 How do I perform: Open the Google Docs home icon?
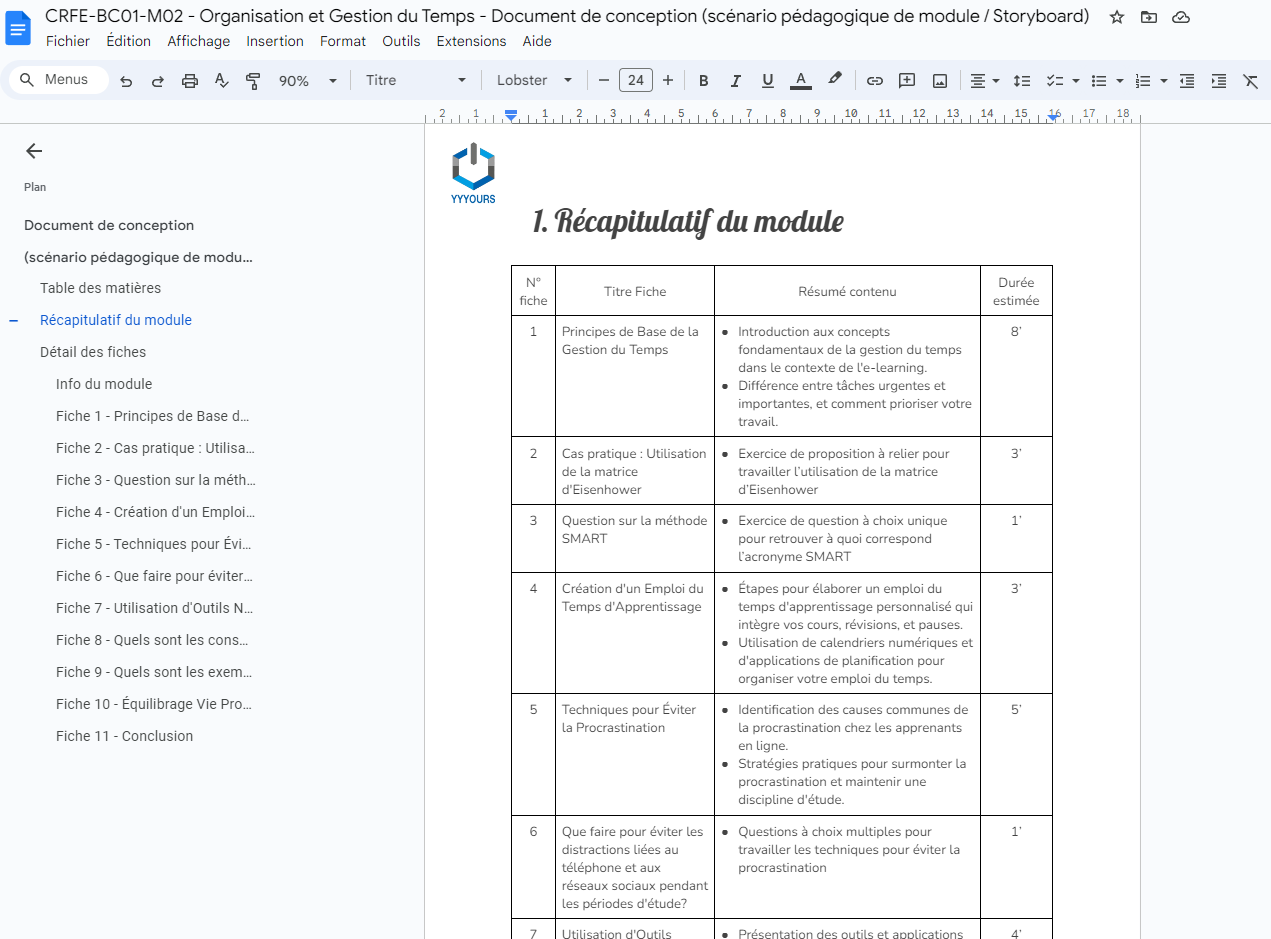(x=19, y=28)
